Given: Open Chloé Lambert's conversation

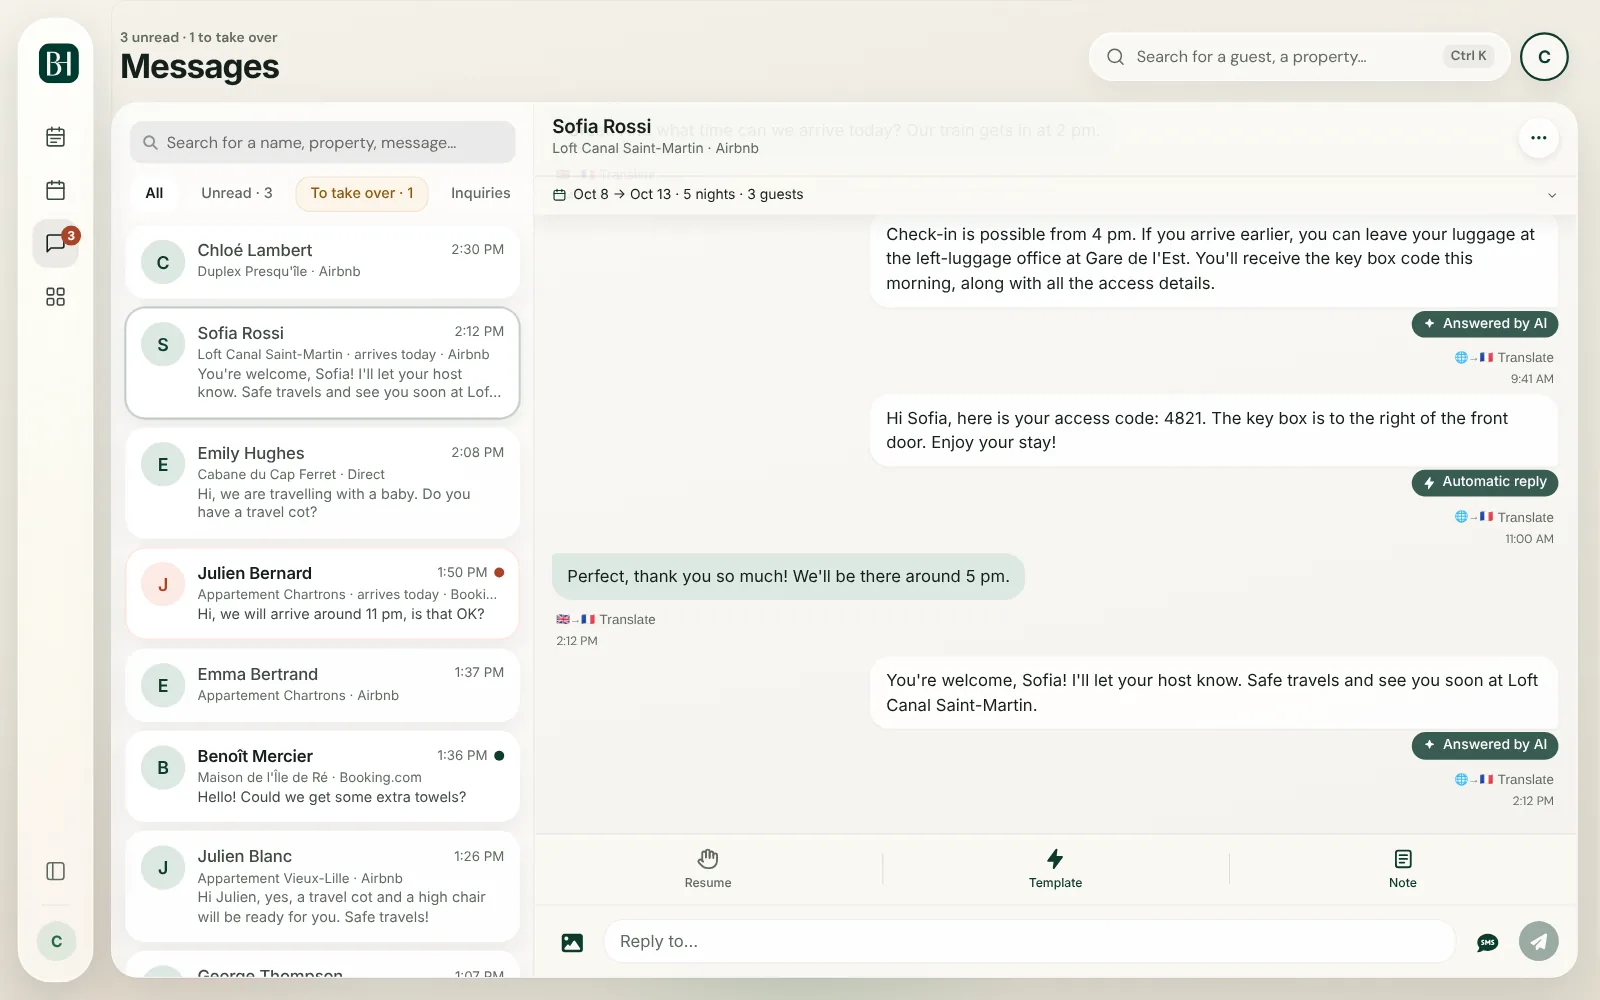Looking at the screenshot, I should pyautogui.click(x=322, y=261).
